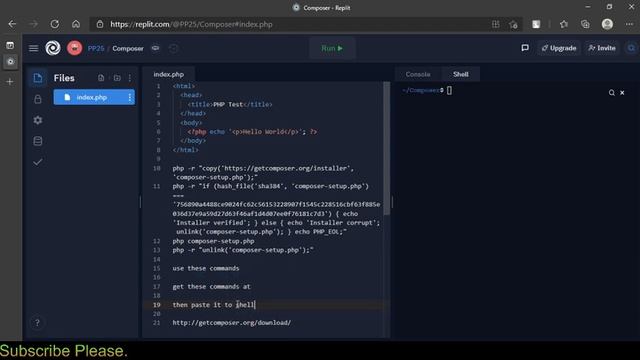Add a new folder in Files panel
This screenshot has height=360, width=640.
click(117, 78)
